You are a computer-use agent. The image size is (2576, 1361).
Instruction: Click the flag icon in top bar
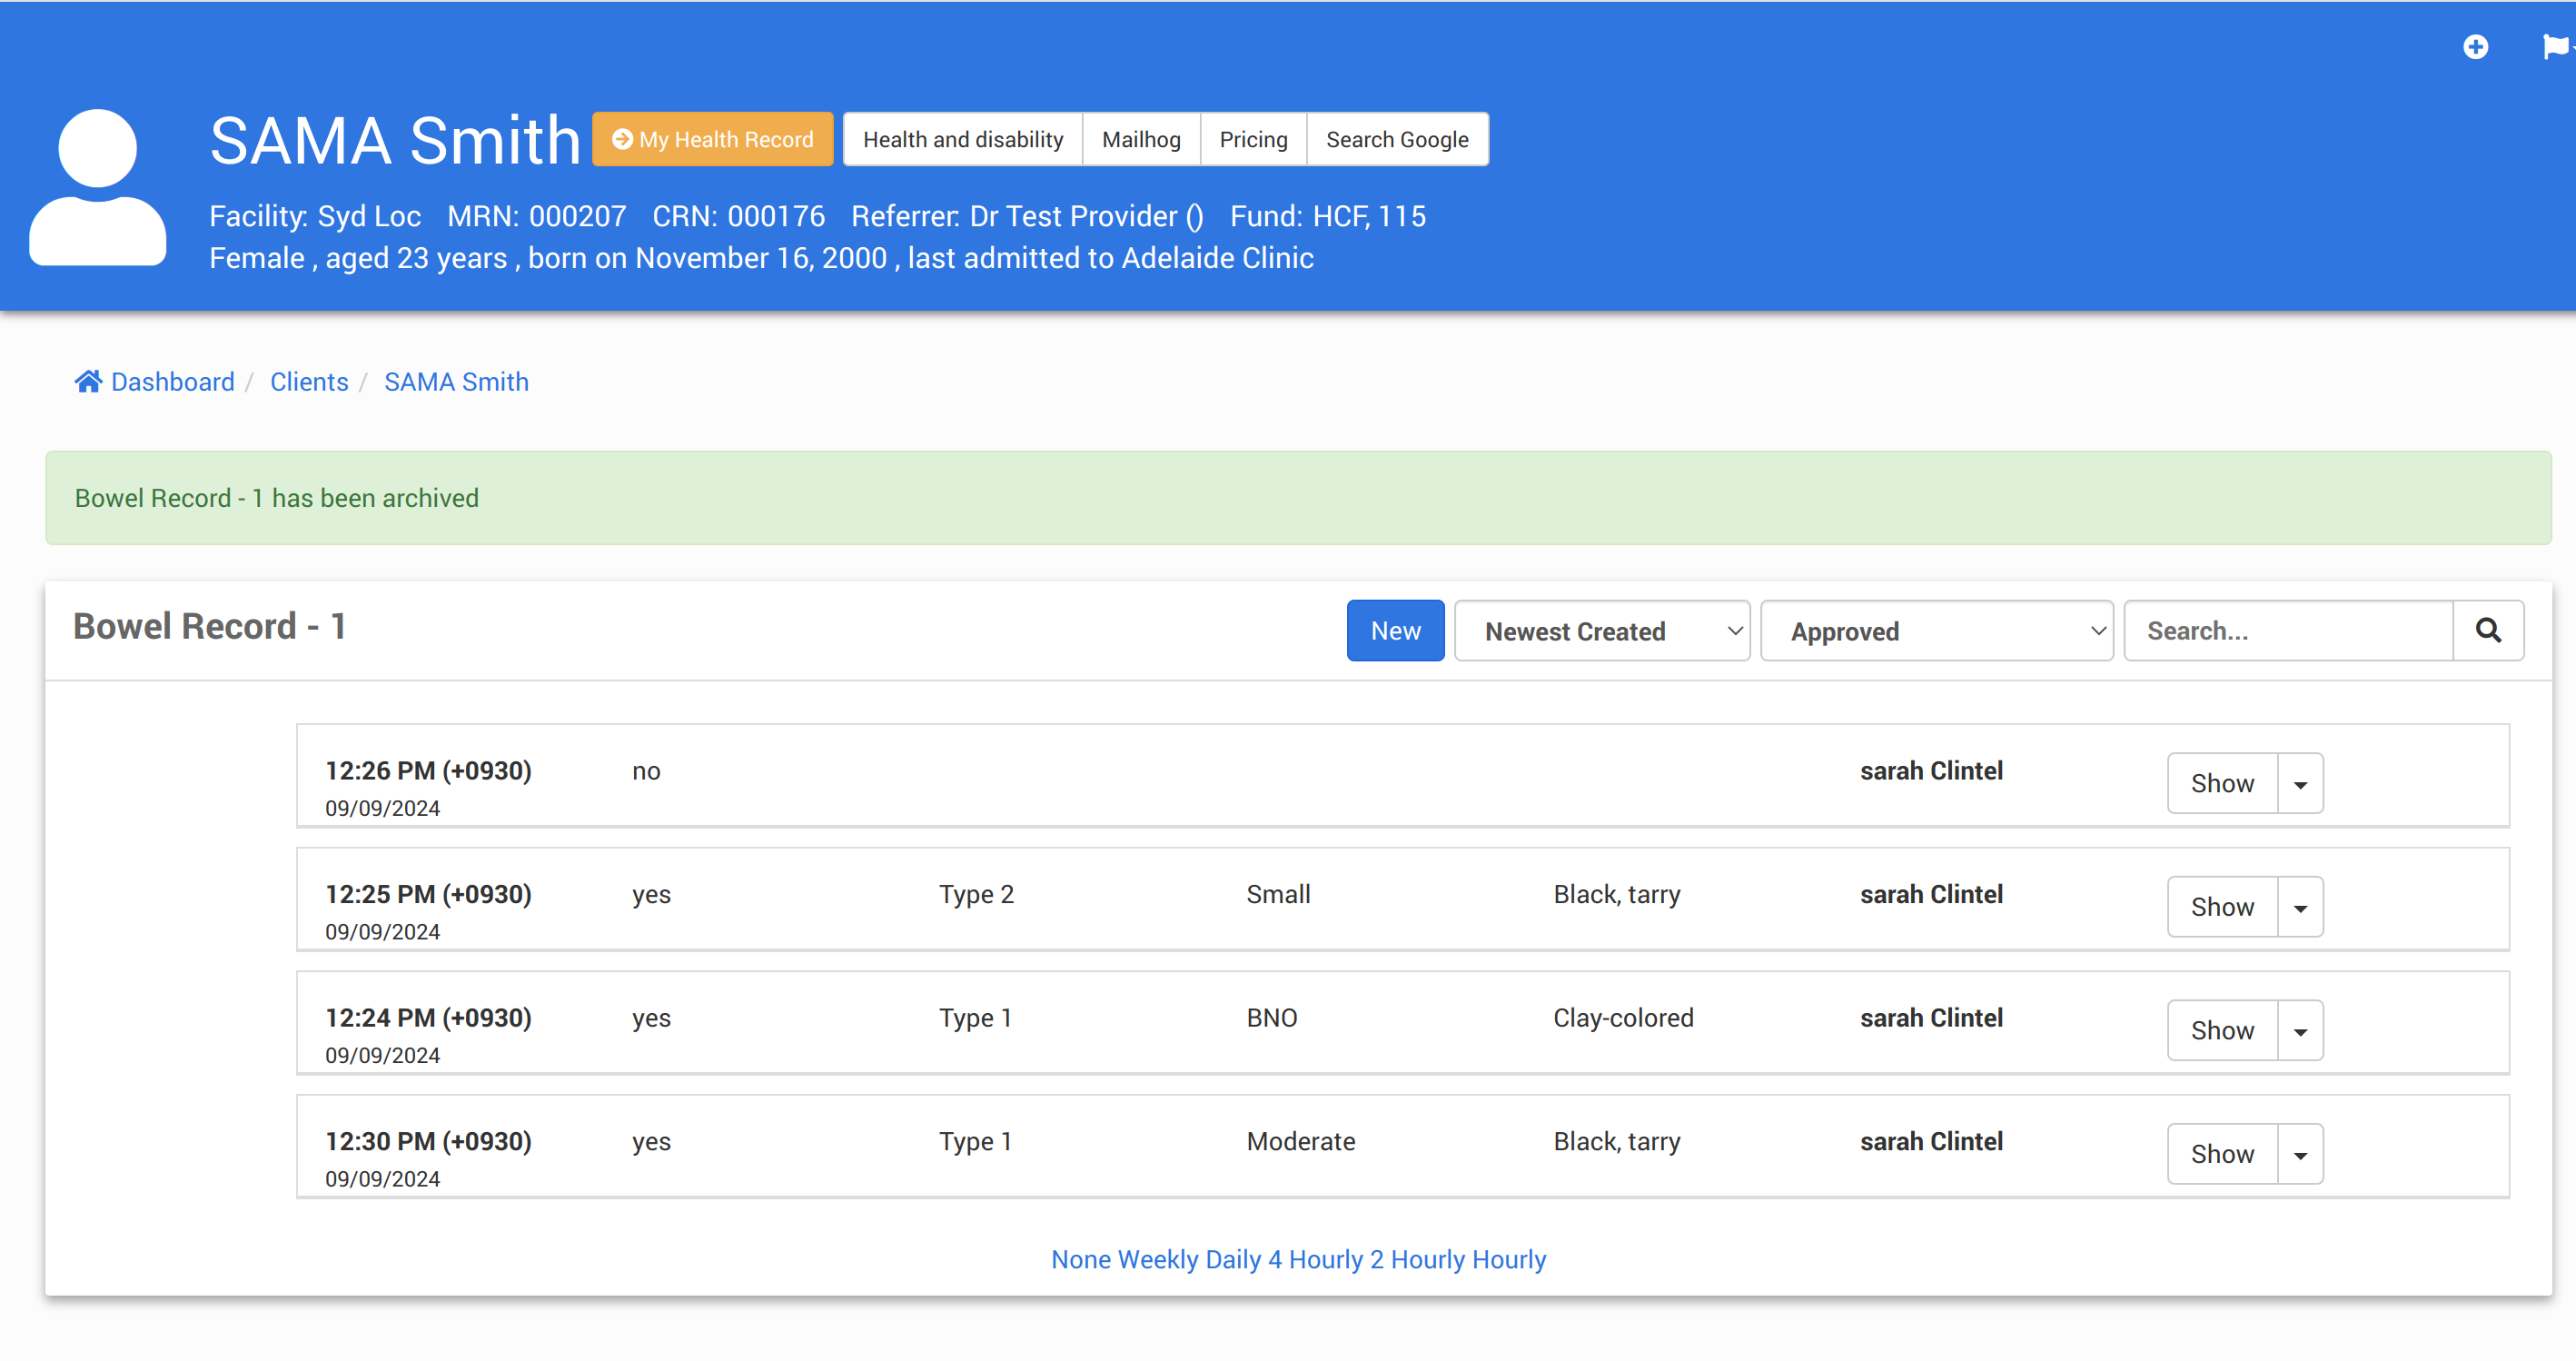(2555, 47)
